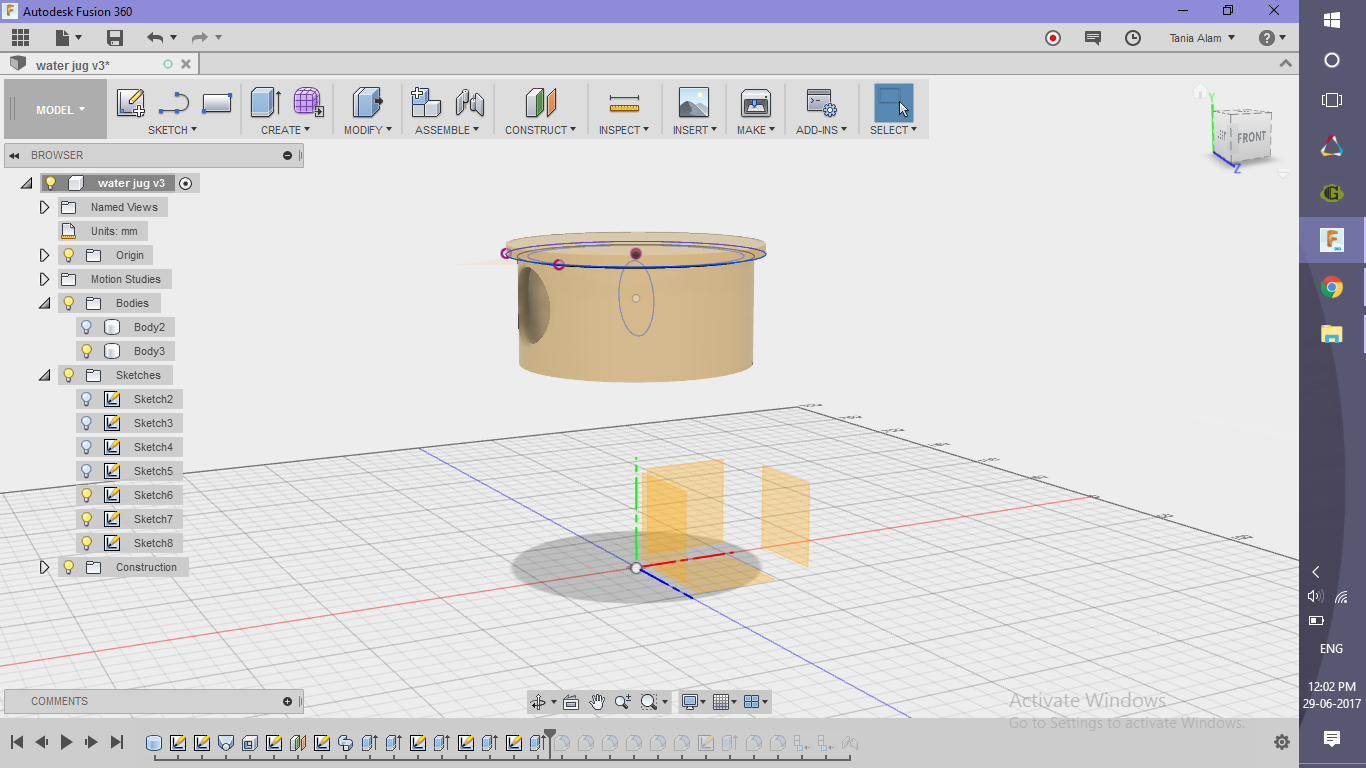This screenshot has width=1366, height=768.
Task: Click the Pan hand tool
Action: click(x=597, y=702)
